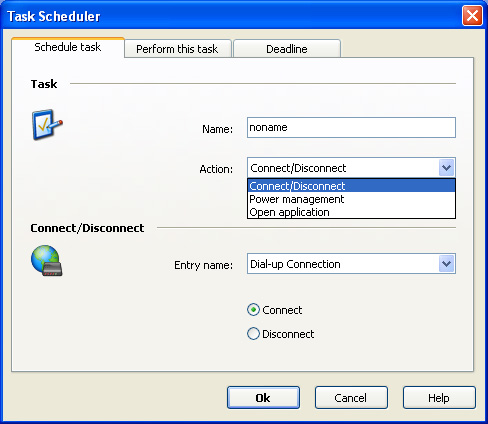
Task: Choose Open application from the action list
Action: pos(351,212)
